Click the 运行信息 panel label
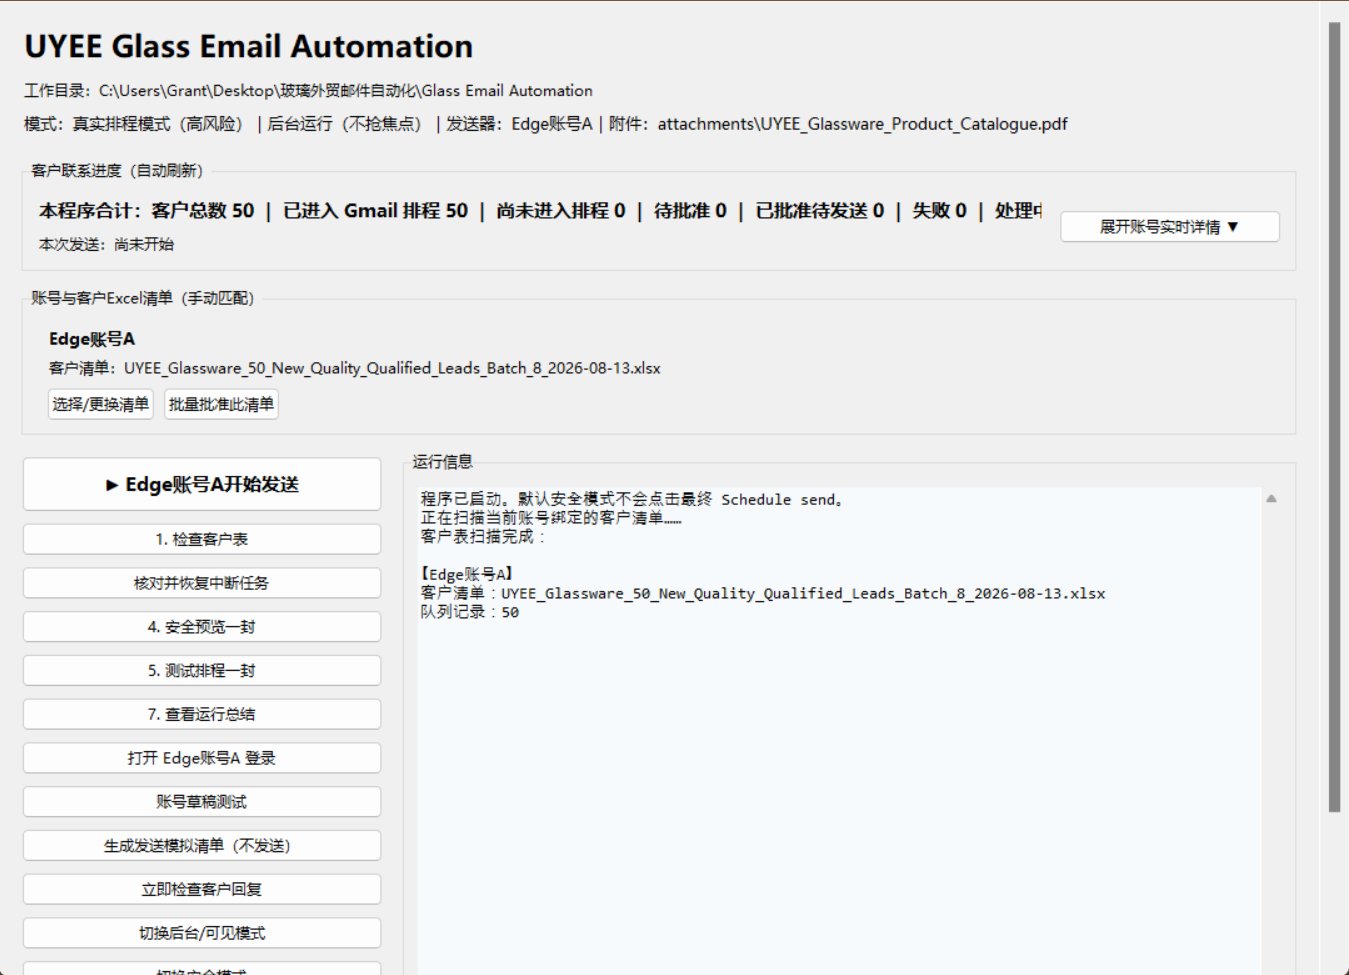Image resolution: width=1349 pixels, height=975 pixels. coord(443,461)
